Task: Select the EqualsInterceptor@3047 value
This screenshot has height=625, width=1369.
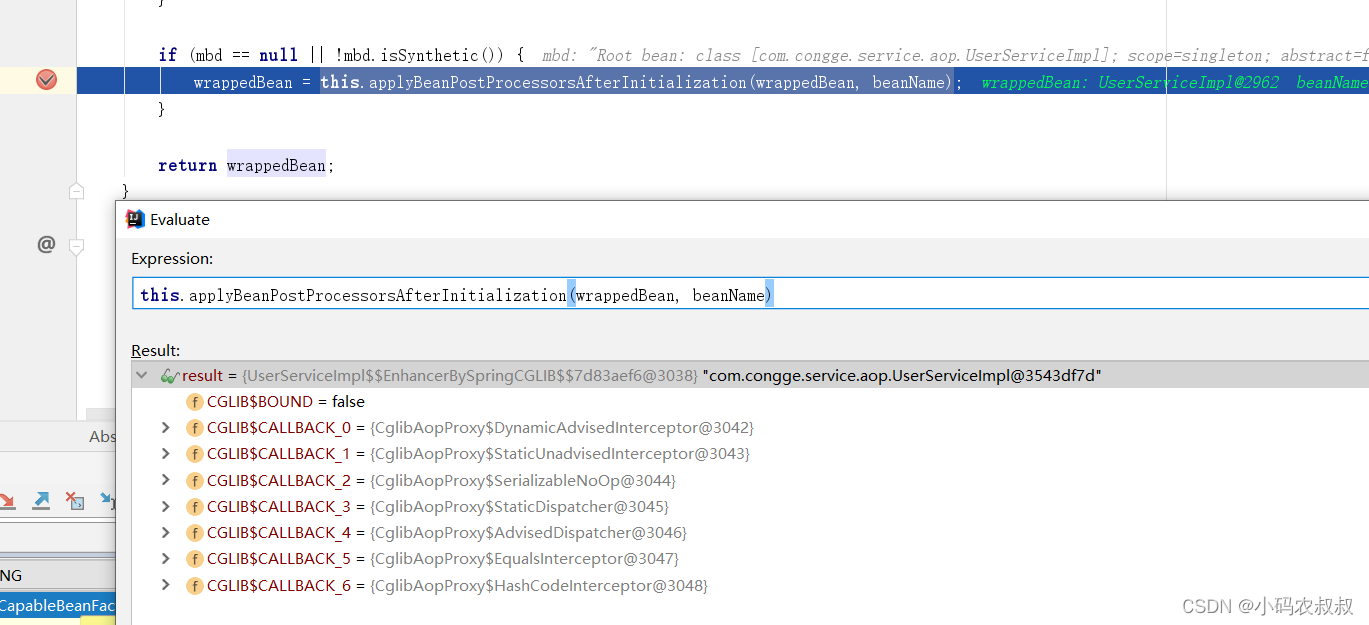Action: pos(524,559)
